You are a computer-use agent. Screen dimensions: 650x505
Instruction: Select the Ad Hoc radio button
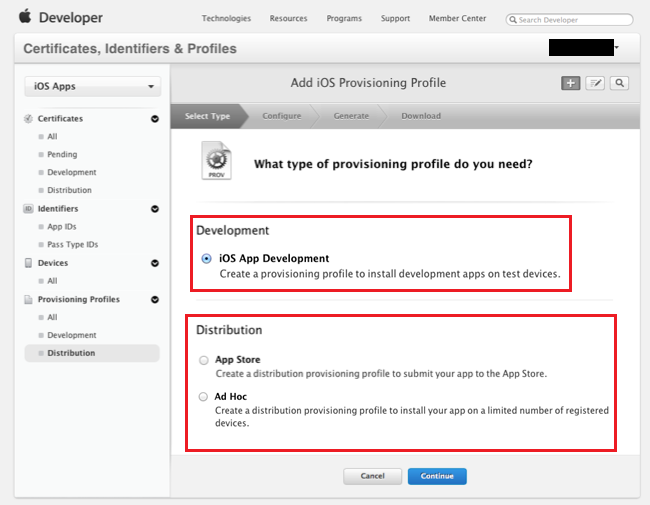point(203,397)
